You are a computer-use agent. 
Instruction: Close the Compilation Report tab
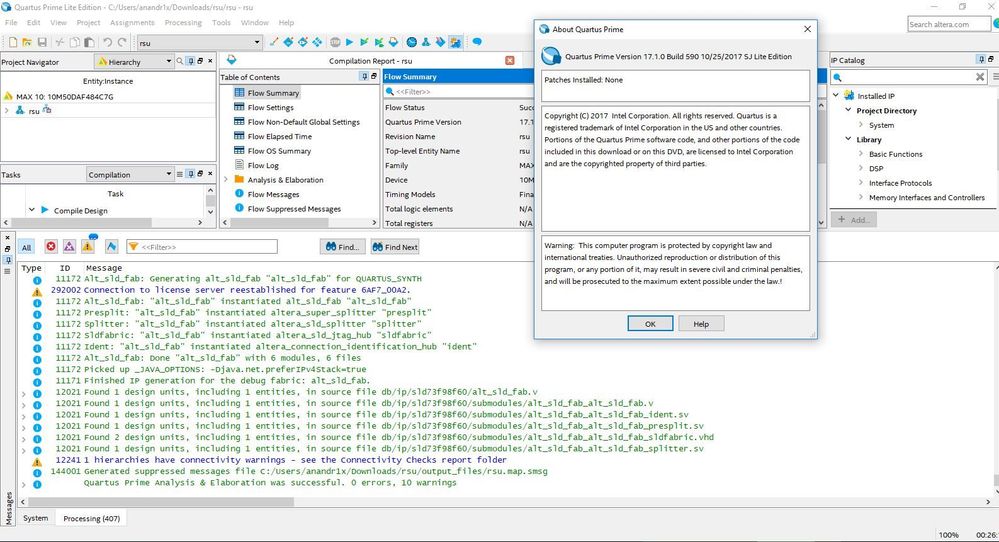510,61
